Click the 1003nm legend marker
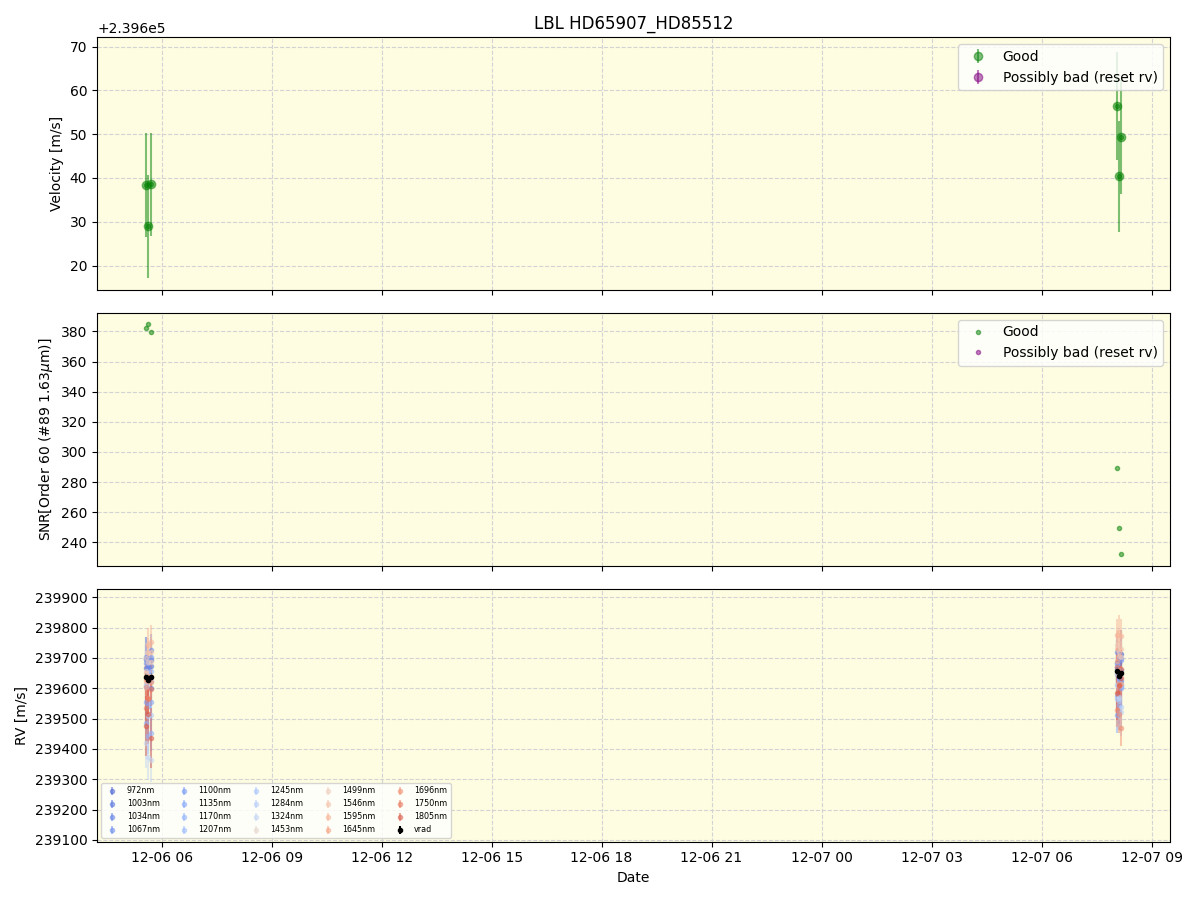This screenshot has height=900, width=1200. click(x=112, y=804)
